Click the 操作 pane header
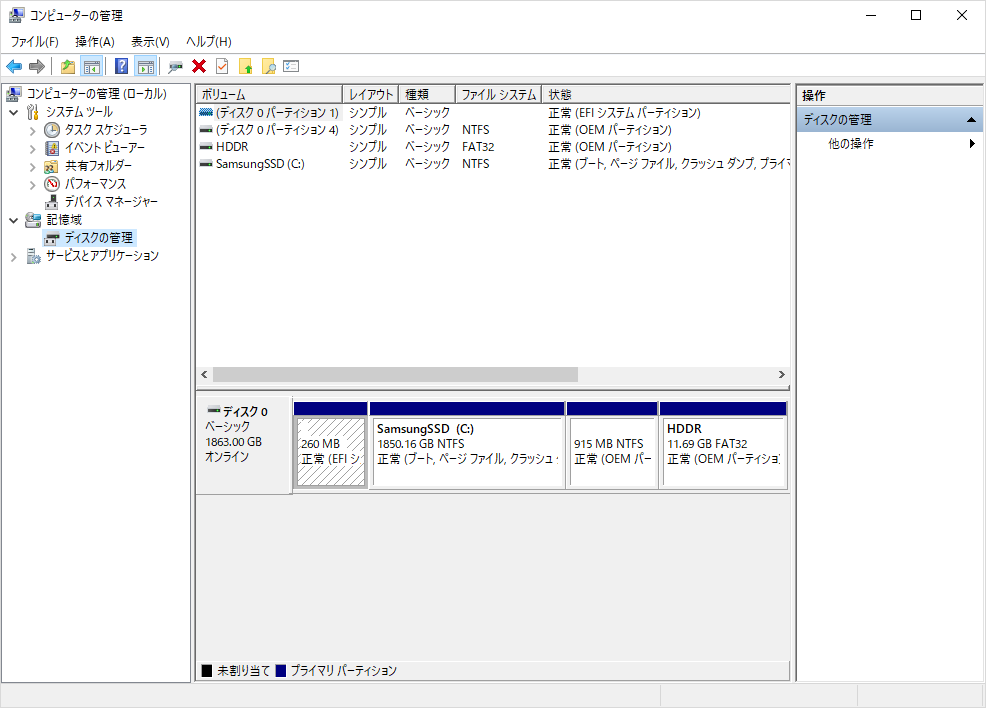Viewport: 986px width, 708px height. pyautogui.click(x=890, y=96)
